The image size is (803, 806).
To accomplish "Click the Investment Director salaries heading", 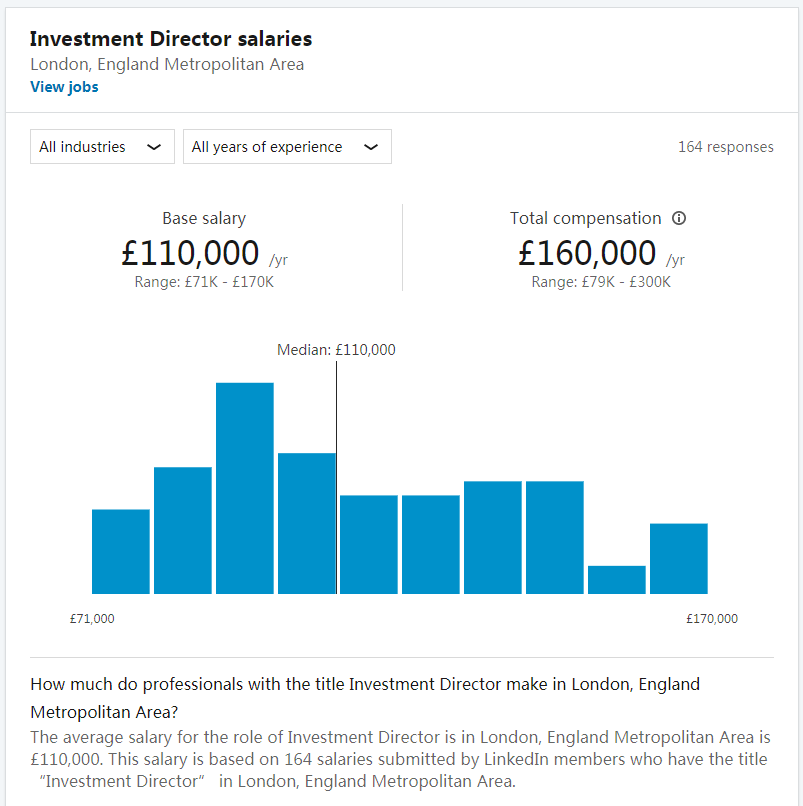I will click(171, 39).
